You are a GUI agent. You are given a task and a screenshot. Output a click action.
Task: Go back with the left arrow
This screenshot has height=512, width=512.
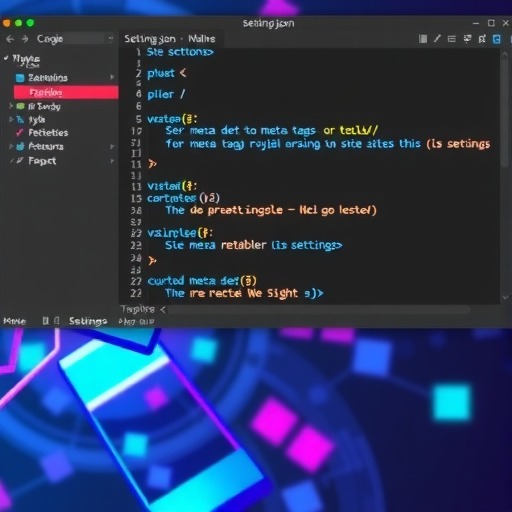point(10,39)
